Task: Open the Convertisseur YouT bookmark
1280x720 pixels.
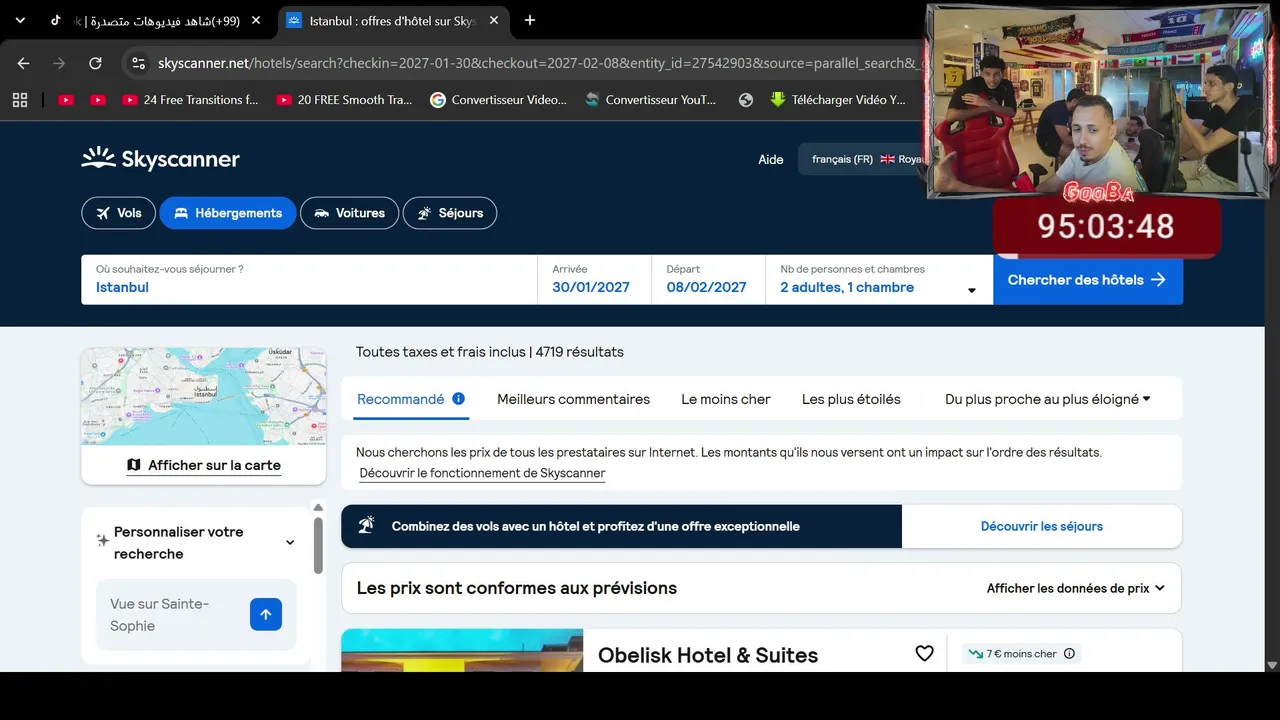Action: coord(651,100)
